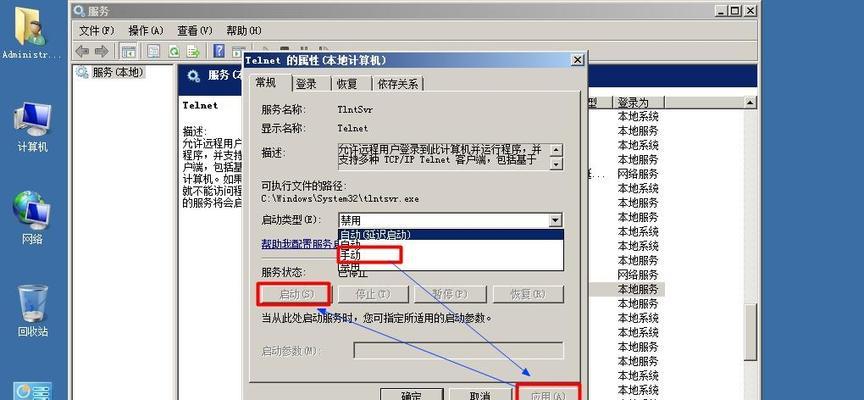The width and height of the screenshot is (864, 400).
Task: Click the 暂停(P) button
Action: coord(450,294)
